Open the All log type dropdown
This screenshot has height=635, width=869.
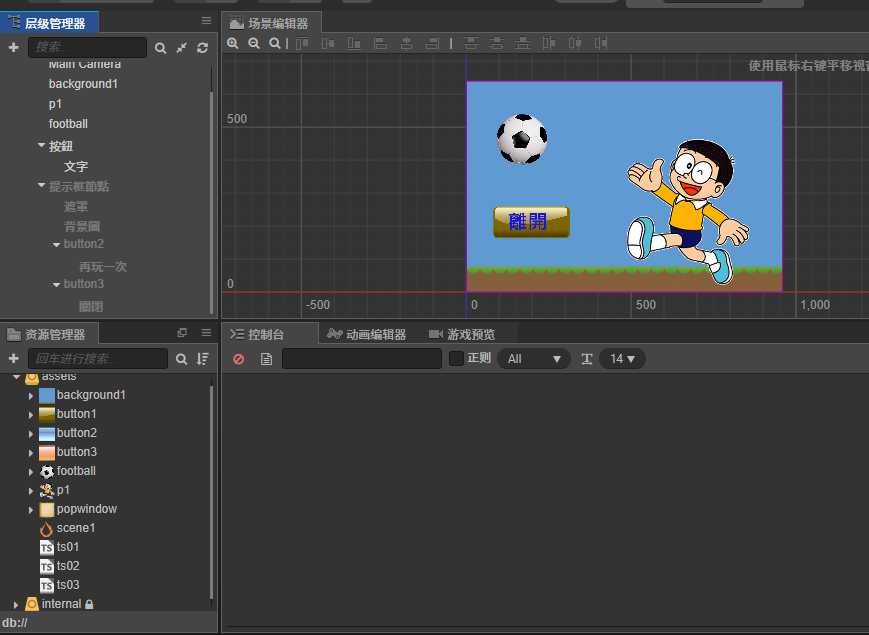pos(534,359)
